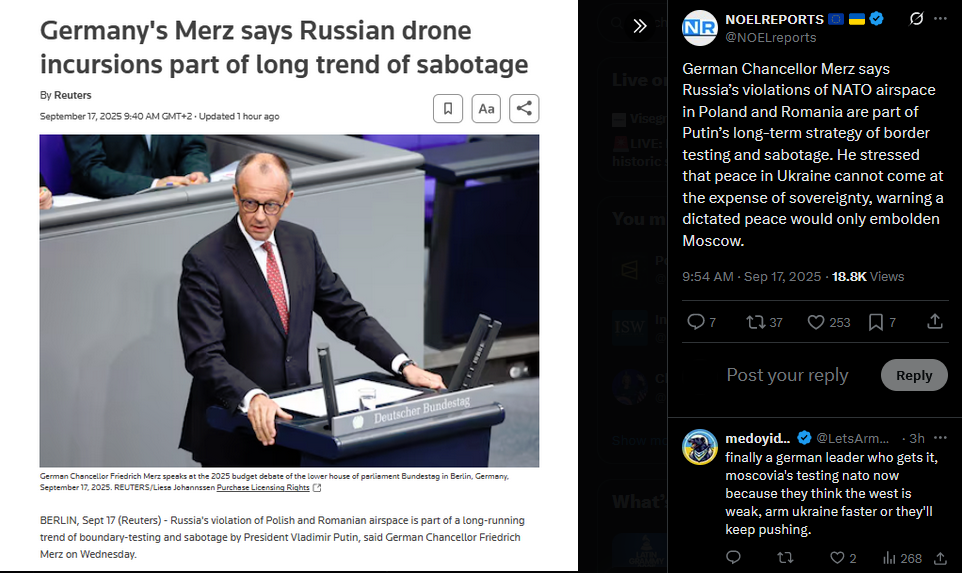Screen dimensions: 962x573
Task: Repost the NOELREPORTS tweet
Action: 764,322
